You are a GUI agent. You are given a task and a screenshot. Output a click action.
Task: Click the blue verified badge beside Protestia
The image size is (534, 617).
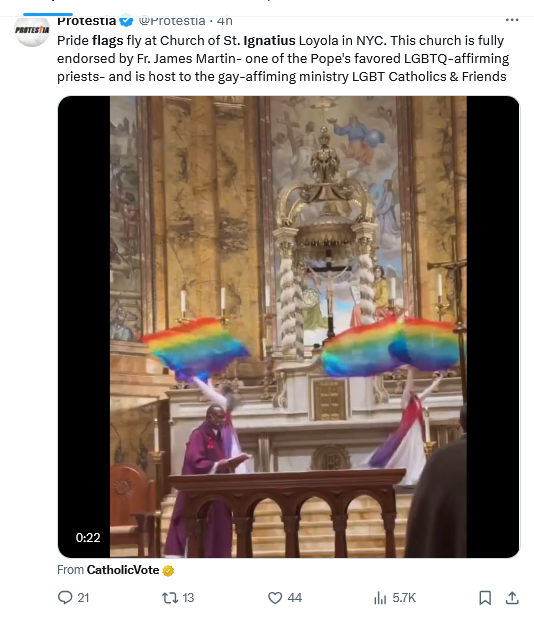pos(126,21)
